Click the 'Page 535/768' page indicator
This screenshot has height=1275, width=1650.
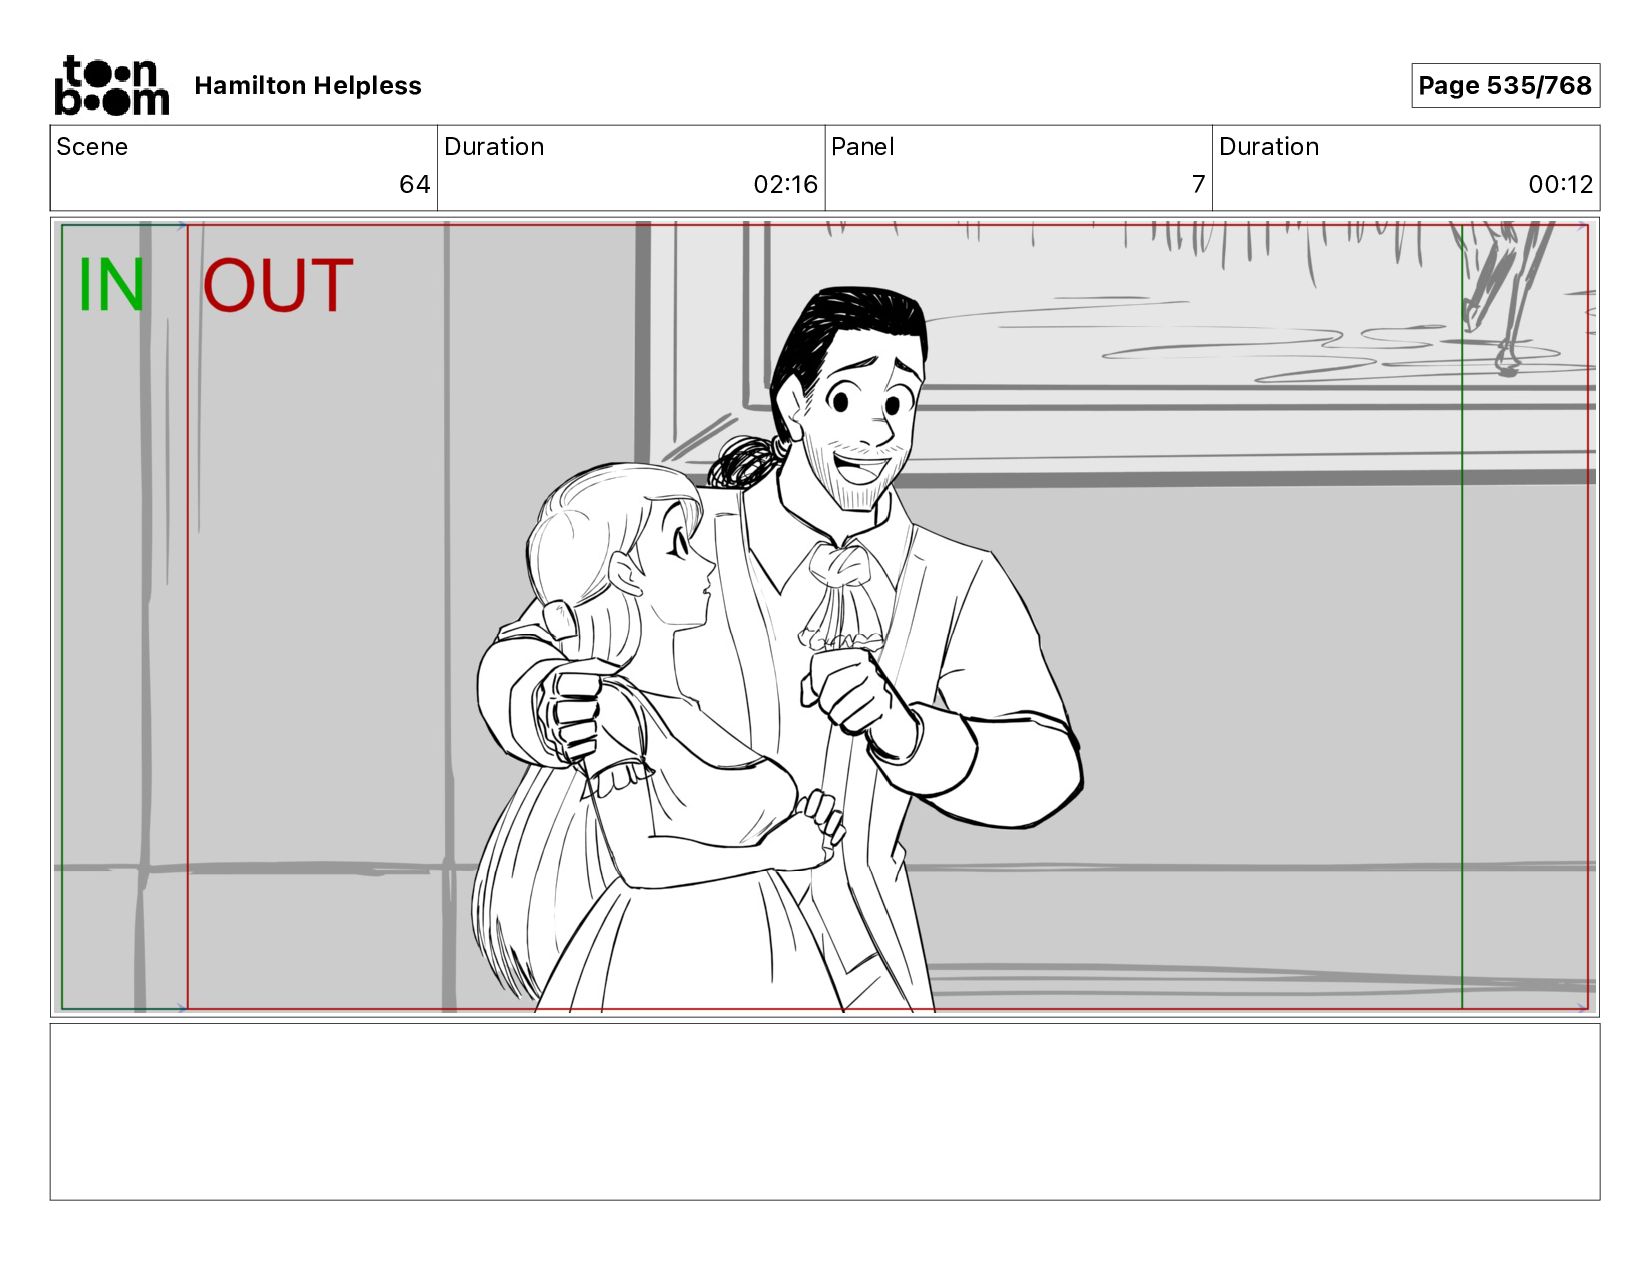tap(1505, 86)
